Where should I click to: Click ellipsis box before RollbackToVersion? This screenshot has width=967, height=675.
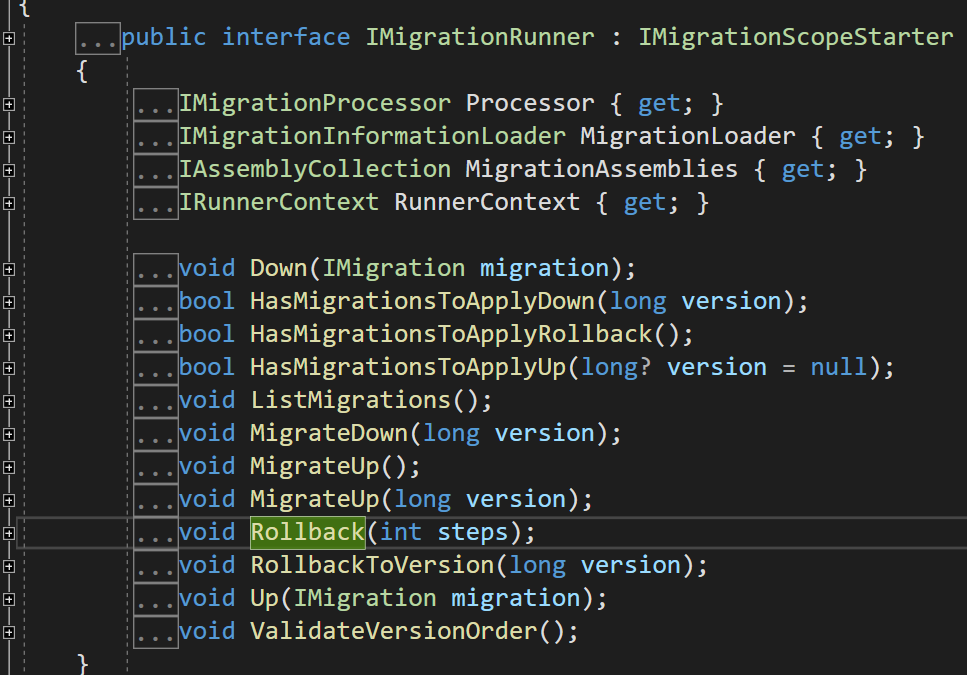click(156, 566)
